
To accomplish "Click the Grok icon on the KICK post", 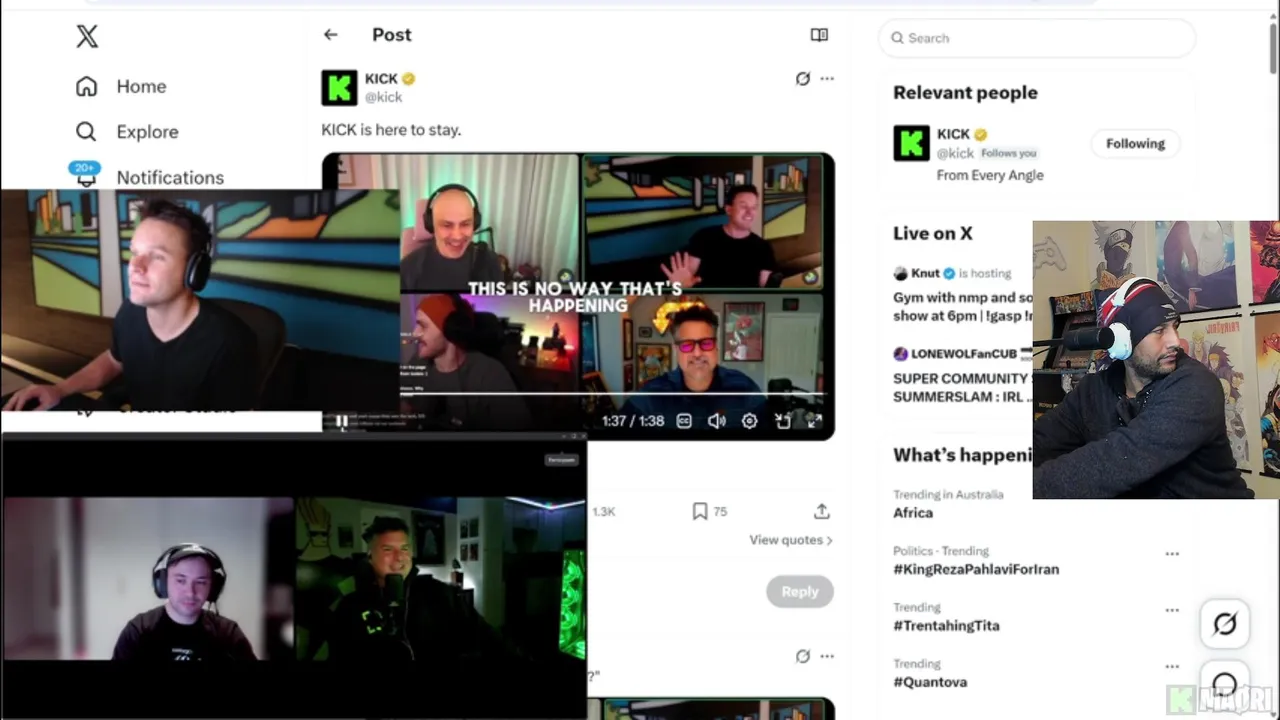I will pos(802,79).
